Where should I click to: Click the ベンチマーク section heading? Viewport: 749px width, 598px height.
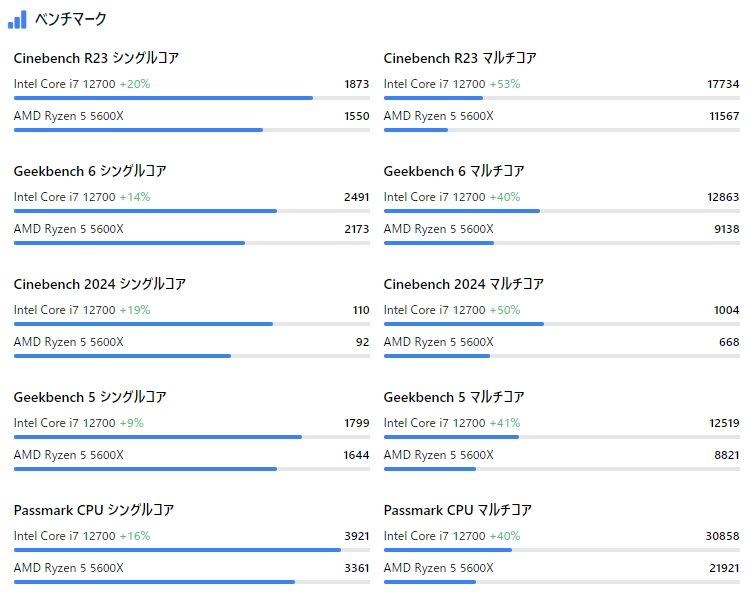click(70, 20)
